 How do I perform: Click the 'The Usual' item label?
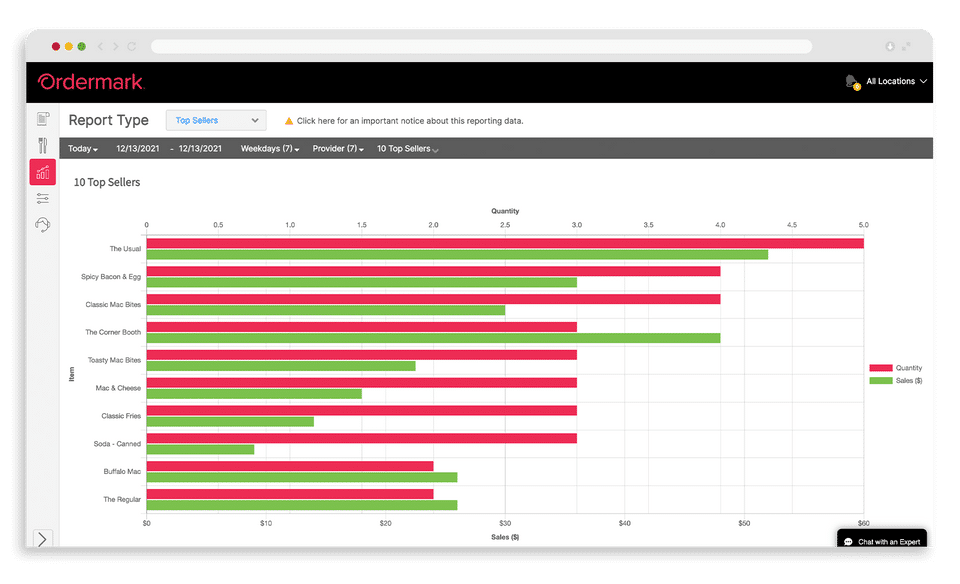(125, 249)
